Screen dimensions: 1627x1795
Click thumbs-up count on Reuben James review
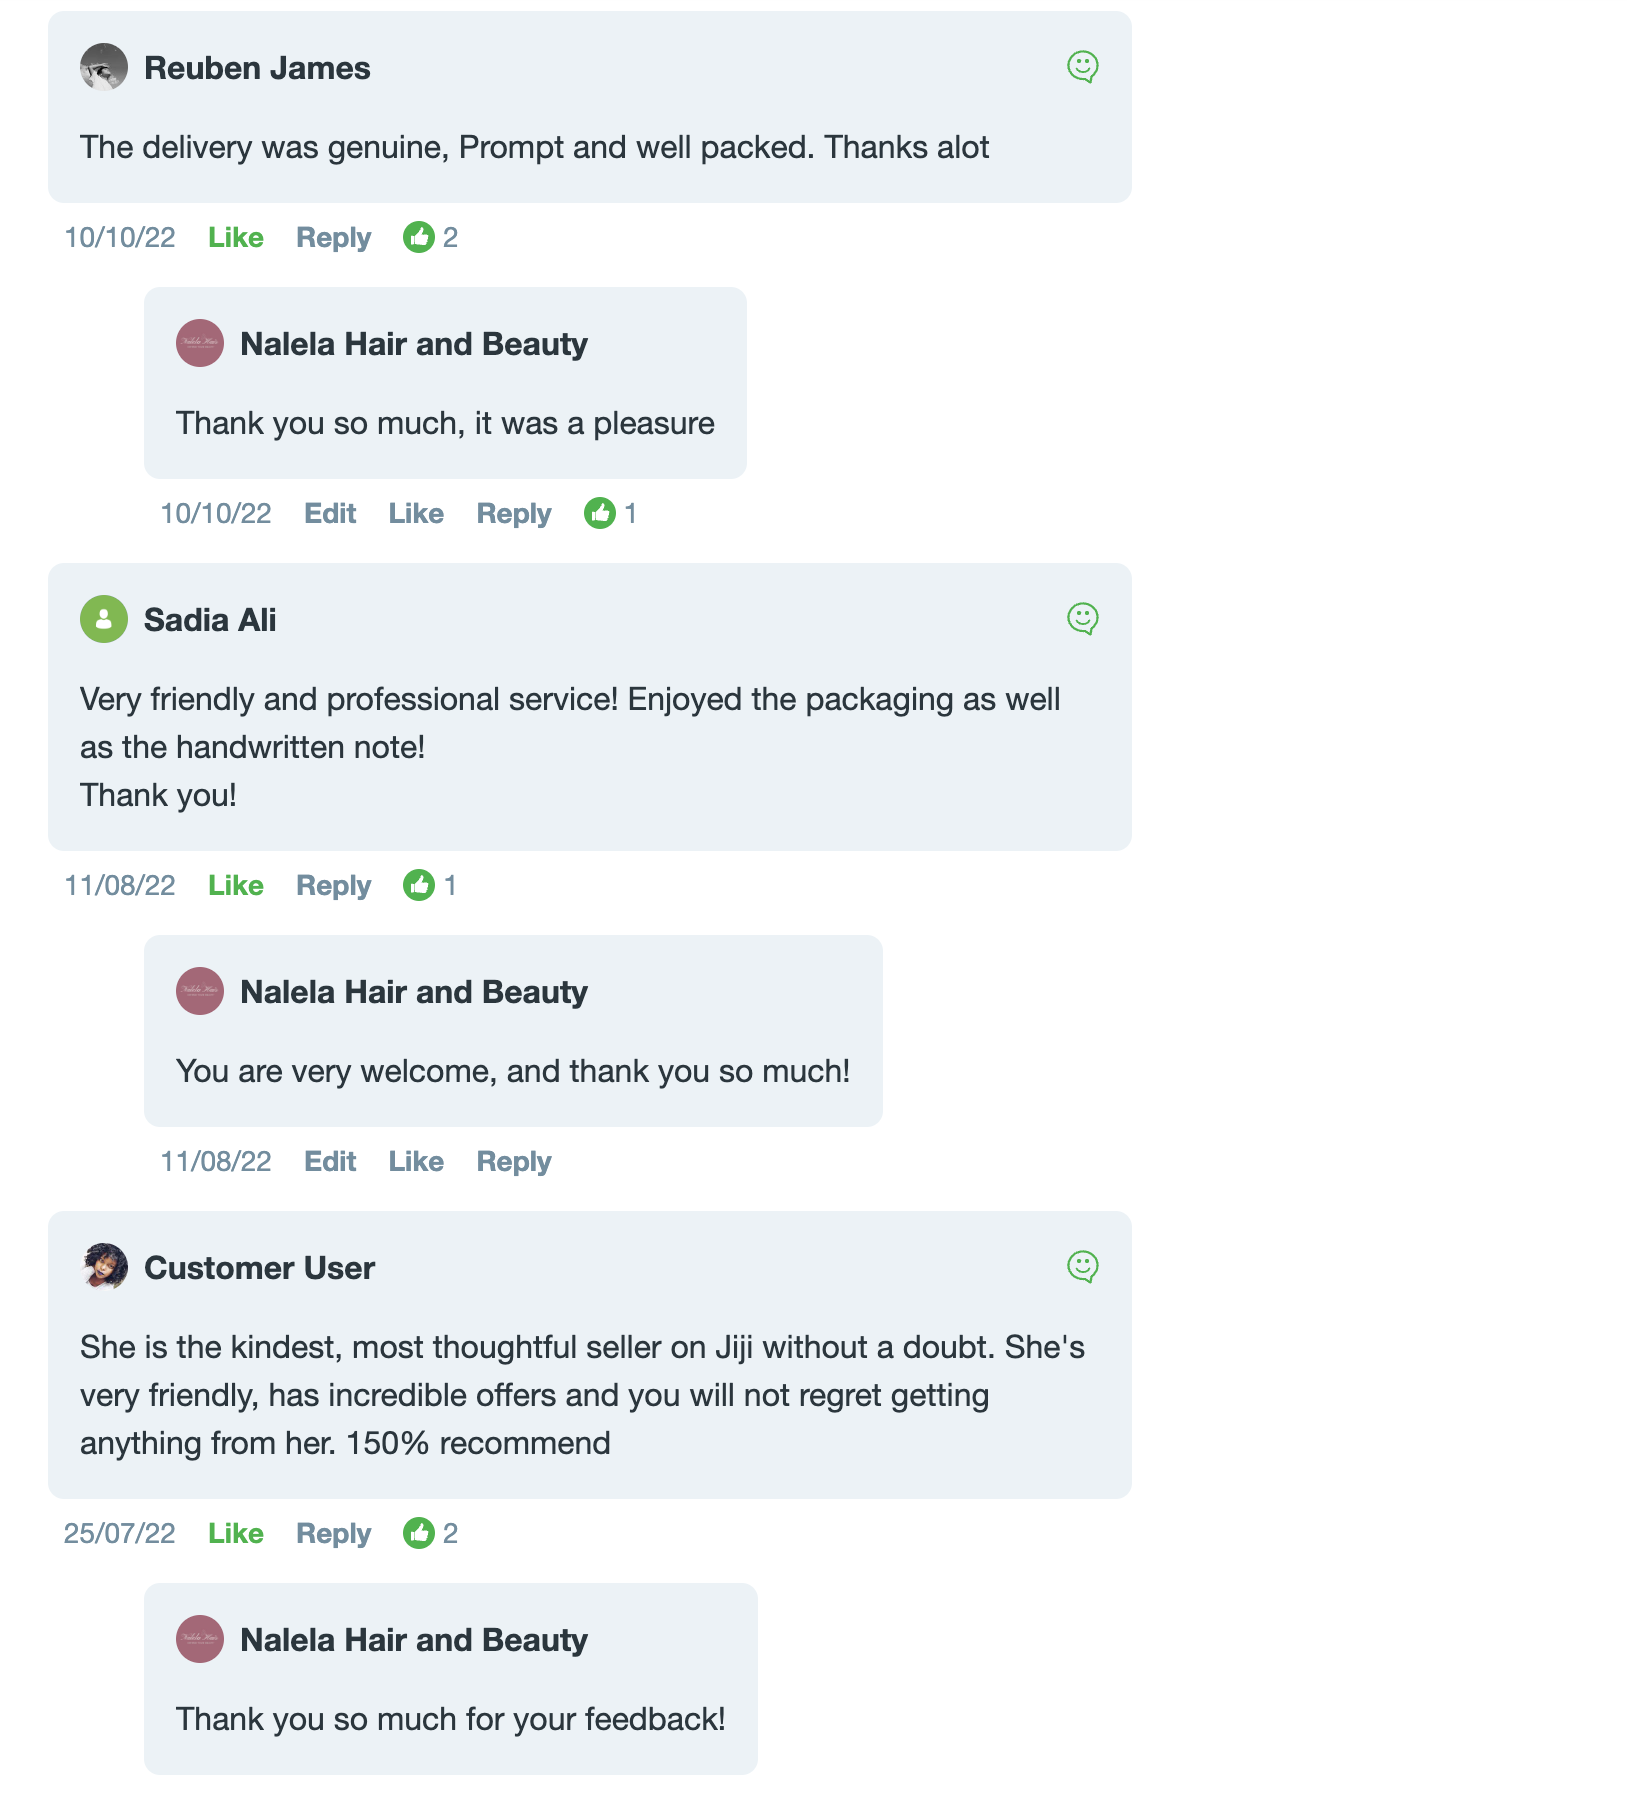(431, 237)
